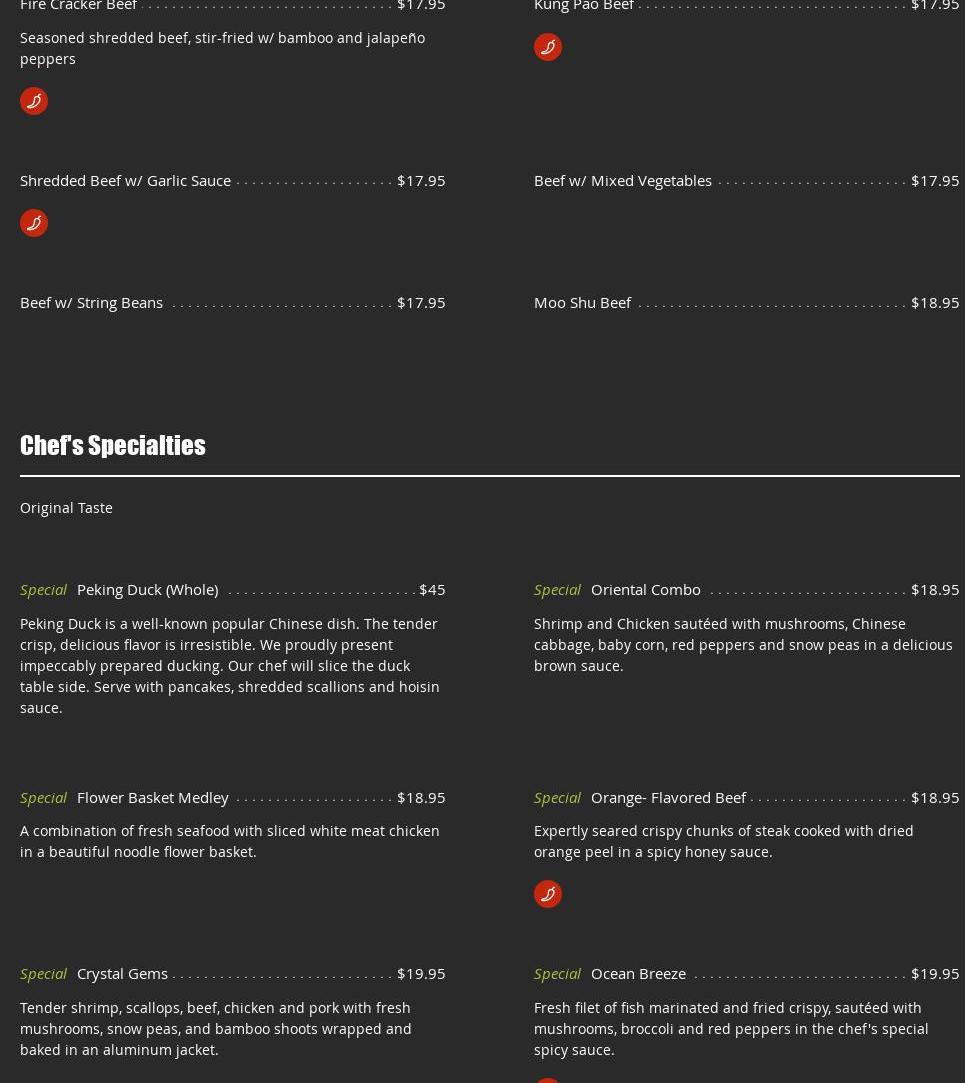965x1083 pixels.
Task: Select Beef w/ Mixed Vegetables item
Action: pos(623,181)
